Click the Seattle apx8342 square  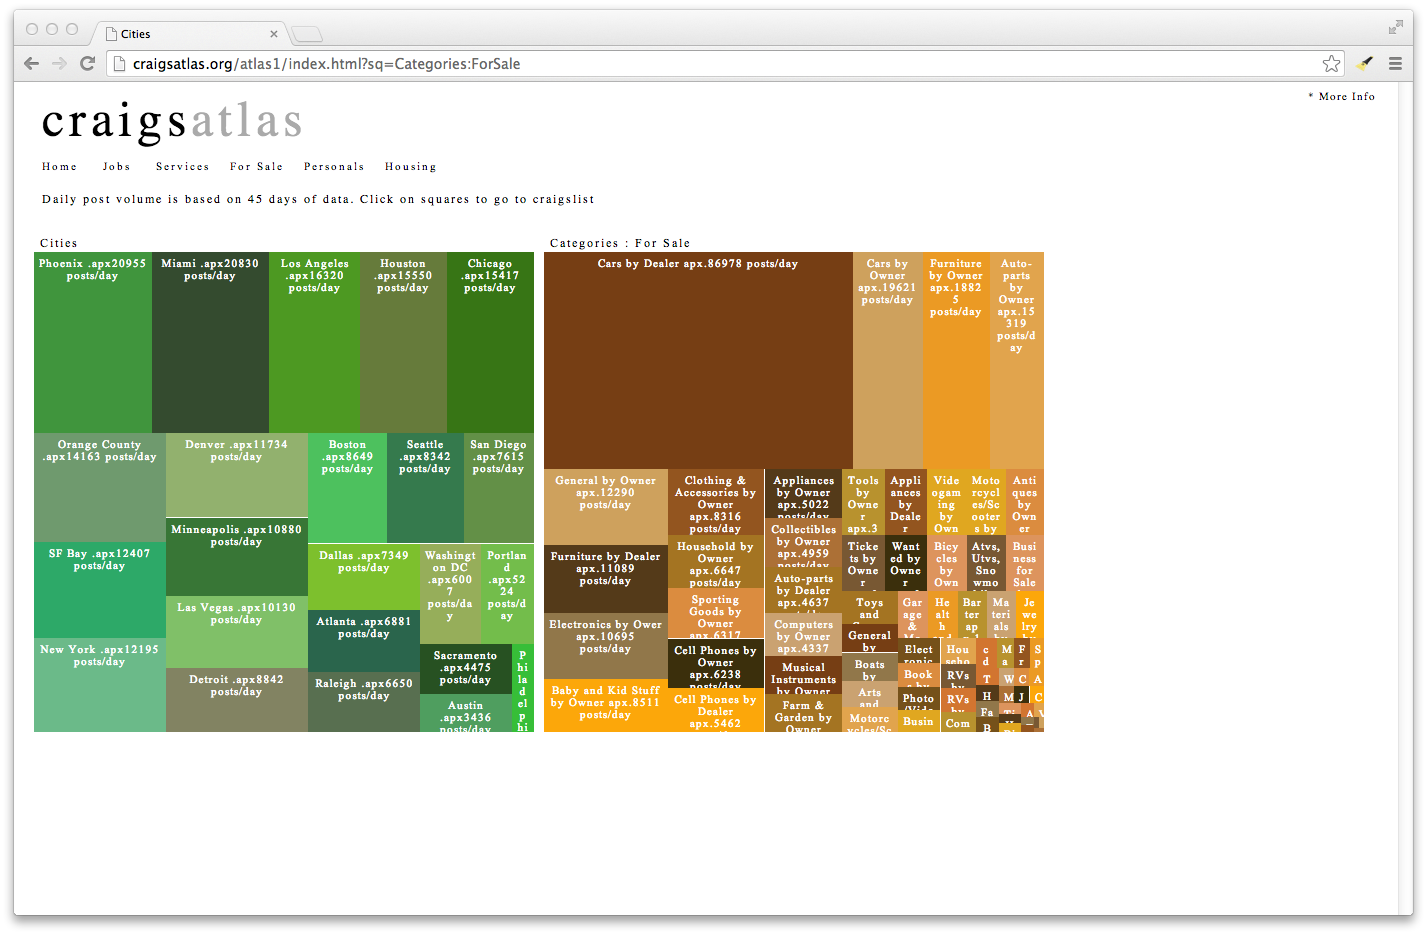tap(425, 488)
